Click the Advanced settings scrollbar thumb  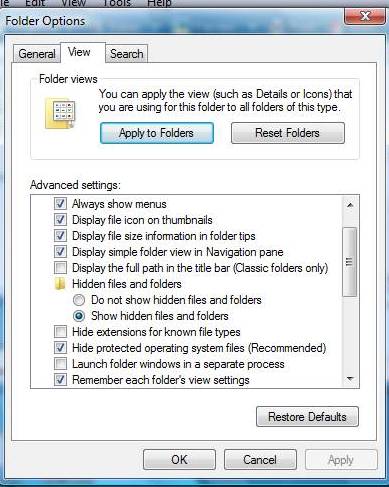pos(350,262)
